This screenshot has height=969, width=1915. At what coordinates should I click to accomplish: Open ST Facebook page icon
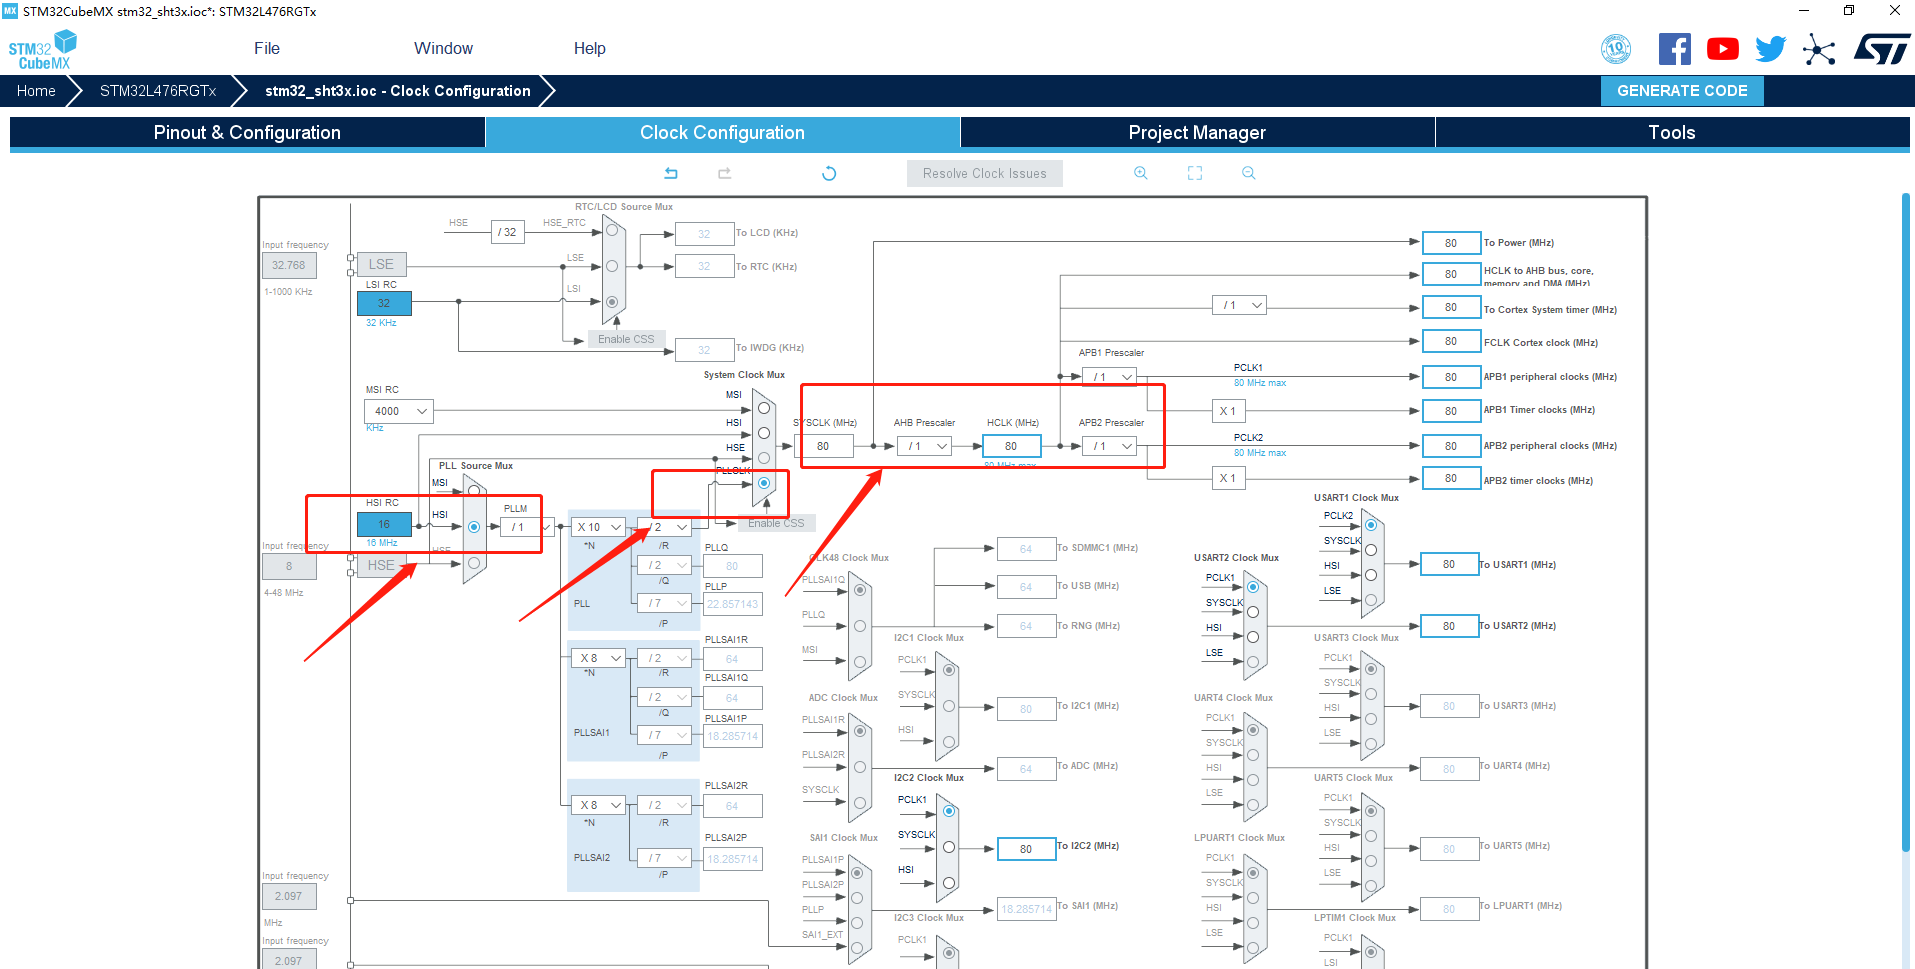coord(1675,49)
